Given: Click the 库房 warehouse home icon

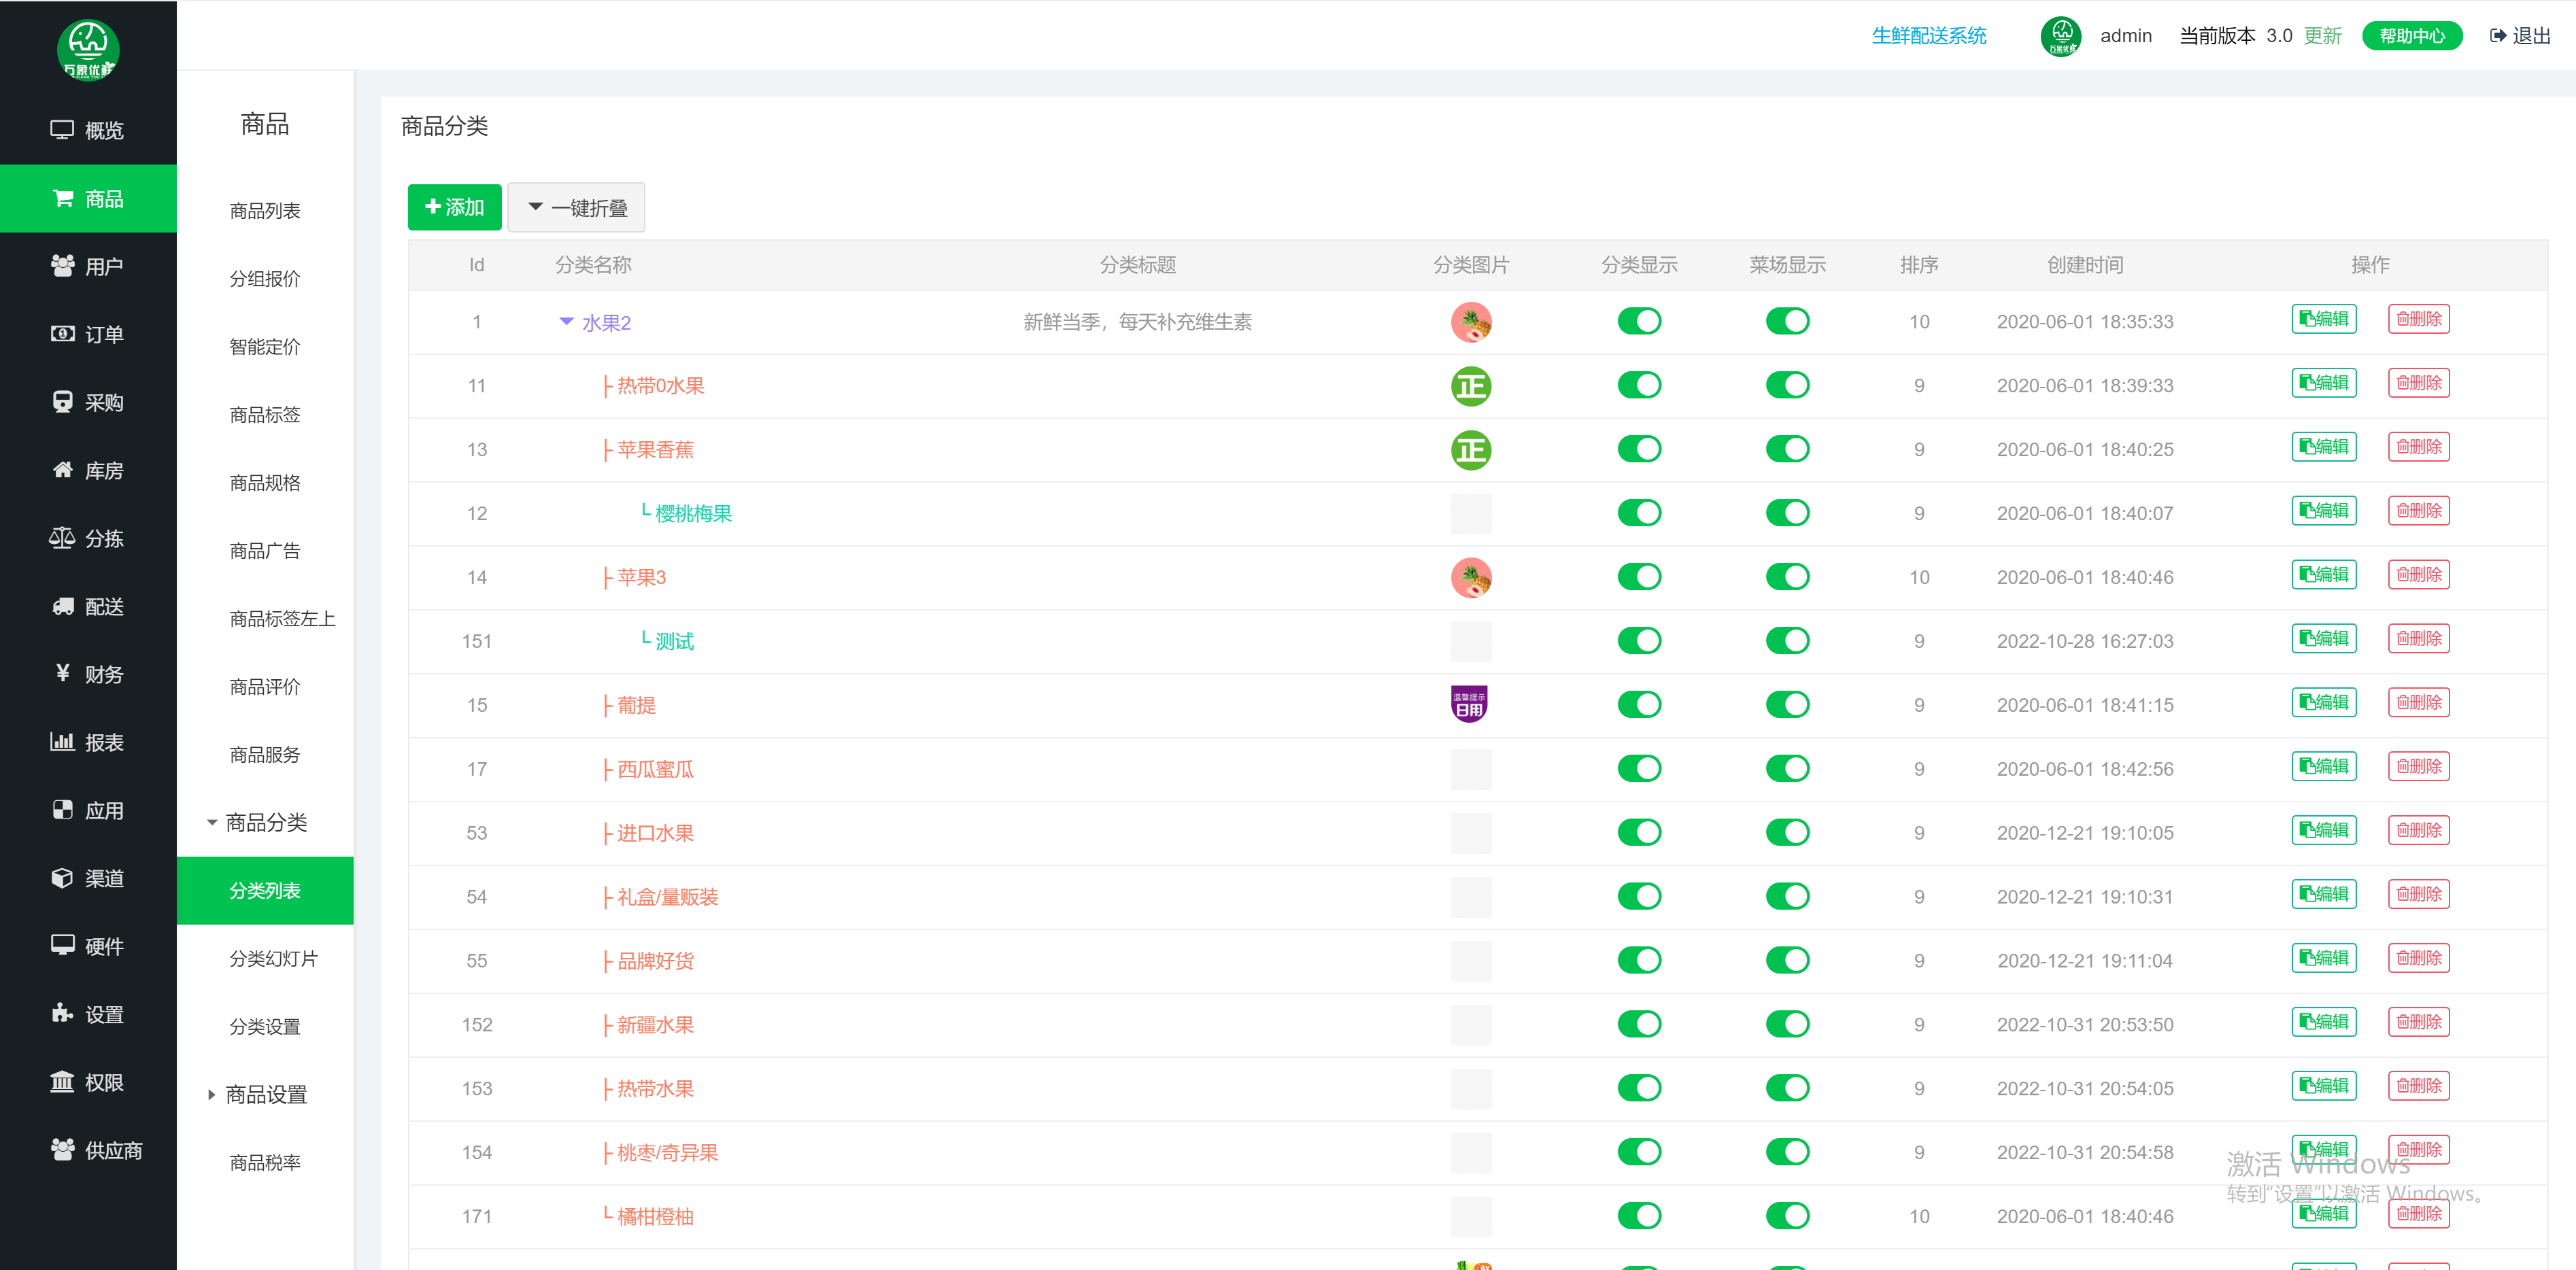Looking at the screenshot, I should click(62, 470).
